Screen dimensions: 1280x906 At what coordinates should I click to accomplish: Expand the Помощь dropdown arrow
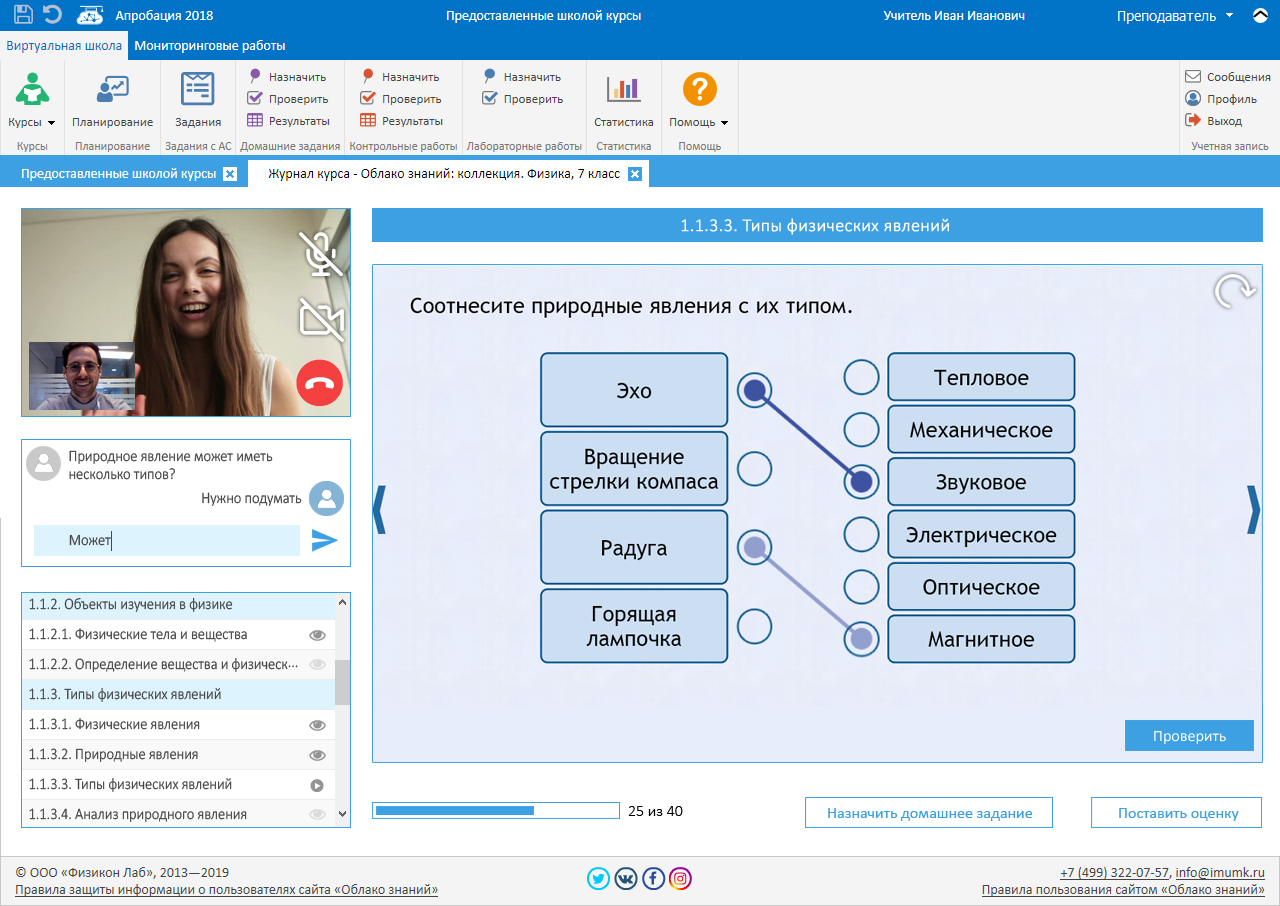click(724, 123)
